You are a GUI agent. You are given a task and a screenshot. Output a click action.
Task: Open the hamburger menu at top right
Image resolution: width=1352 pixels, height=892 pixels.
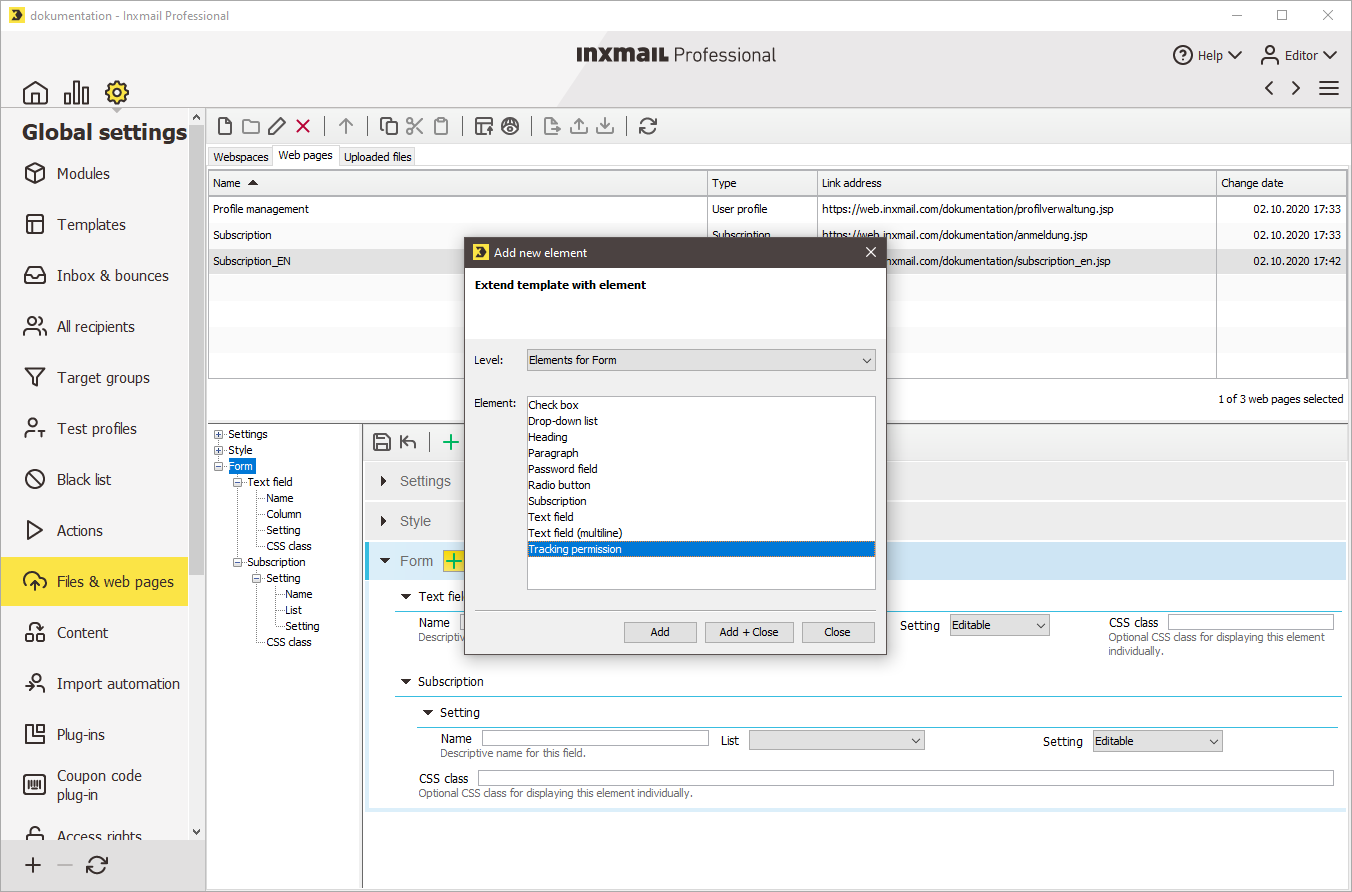1329,88
